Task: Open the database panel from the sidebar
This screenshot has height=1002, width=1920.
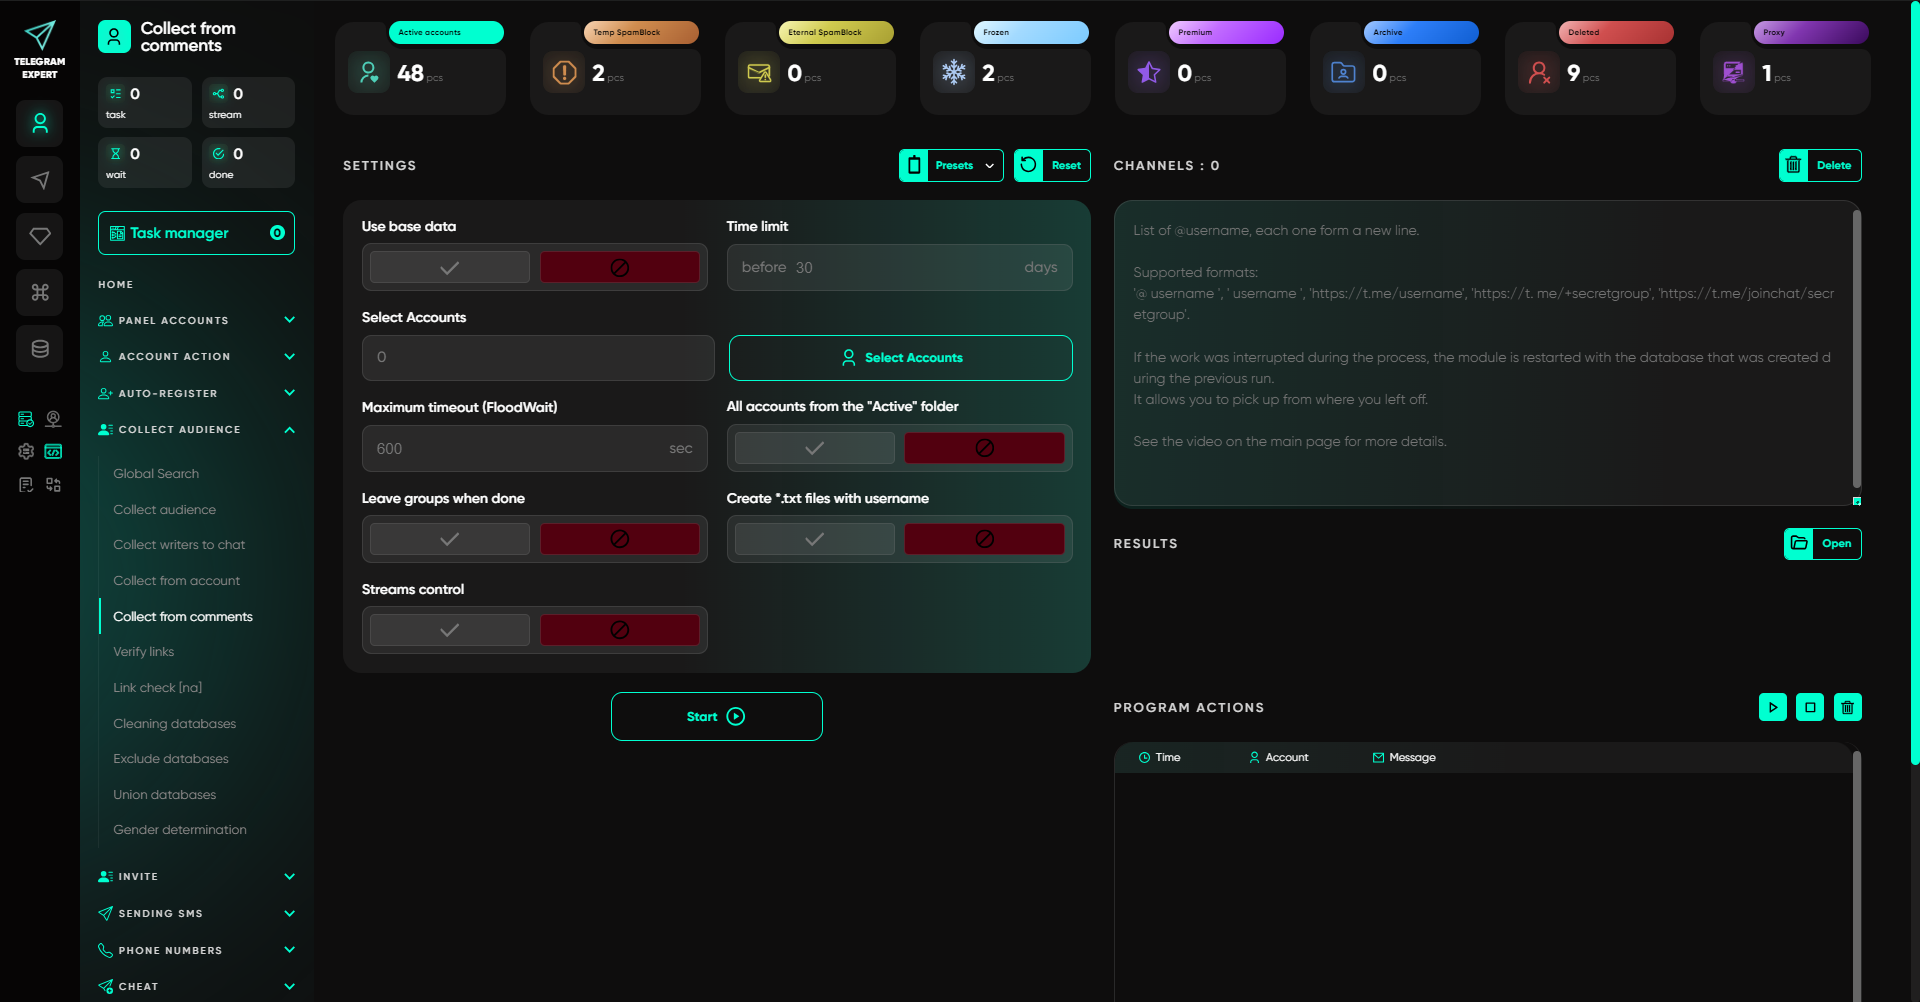Action: (40, 348)
